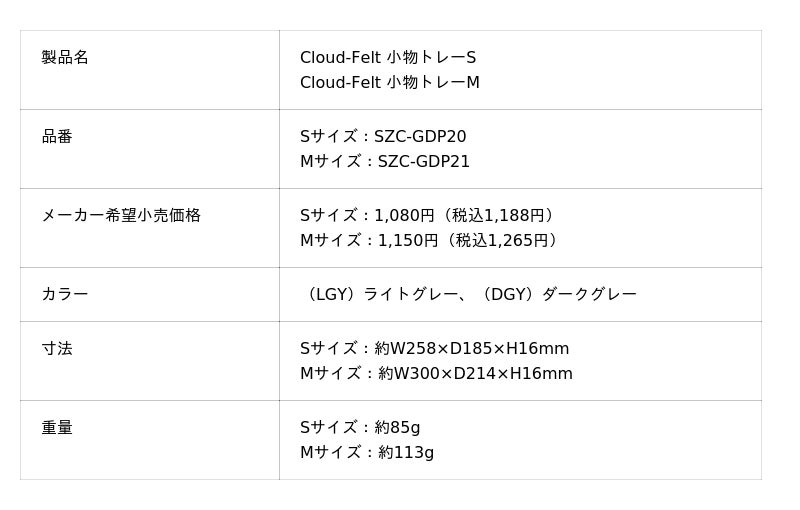The image size is (800, 510).
Task: Select the 重量 row header
Action: [x=57, y=427]
